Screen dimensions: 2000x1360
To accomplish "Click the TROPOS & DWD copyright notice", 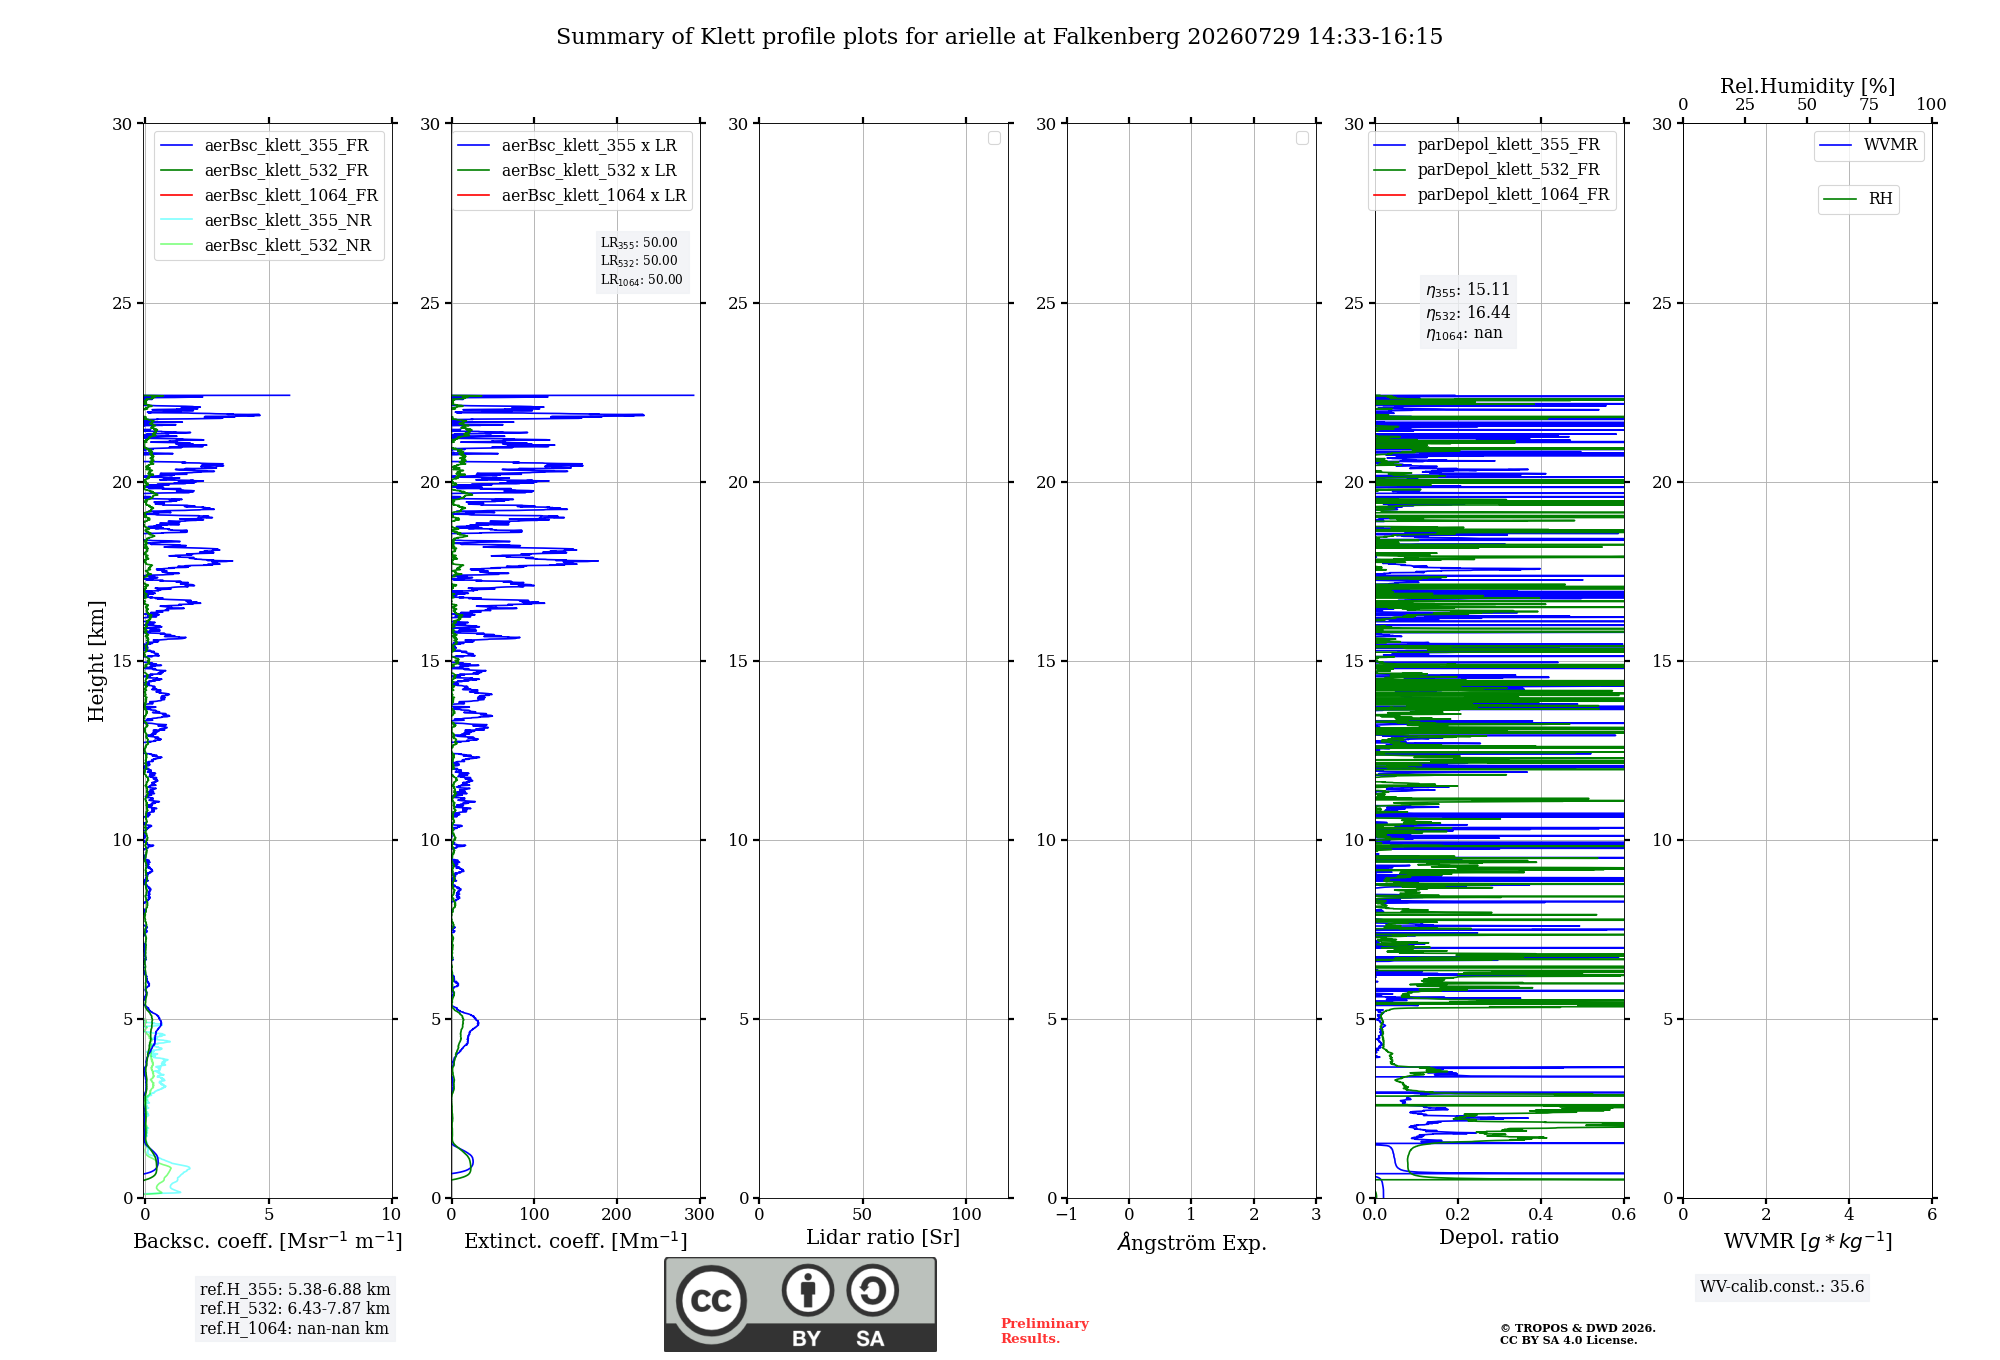I will click(1578, 1334).
